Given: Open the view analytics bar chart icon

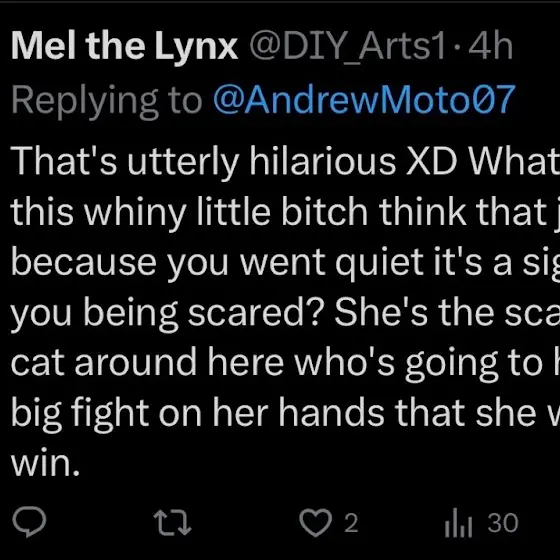Looking at the screenshot, I should click(x=459, y=523).
